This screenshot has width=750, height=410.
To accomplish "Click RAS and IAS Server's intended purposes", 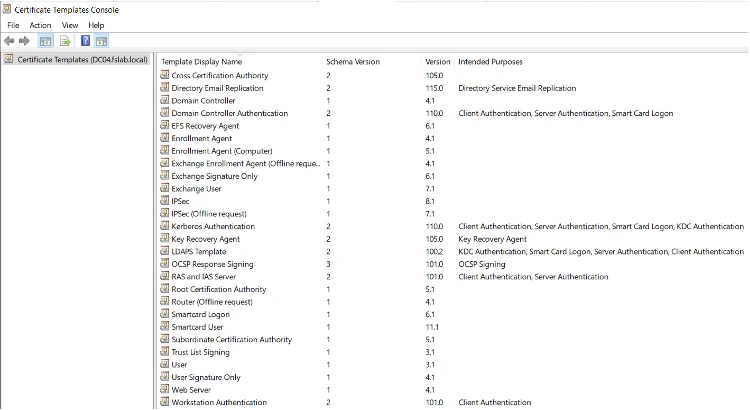I will [533, 277].
